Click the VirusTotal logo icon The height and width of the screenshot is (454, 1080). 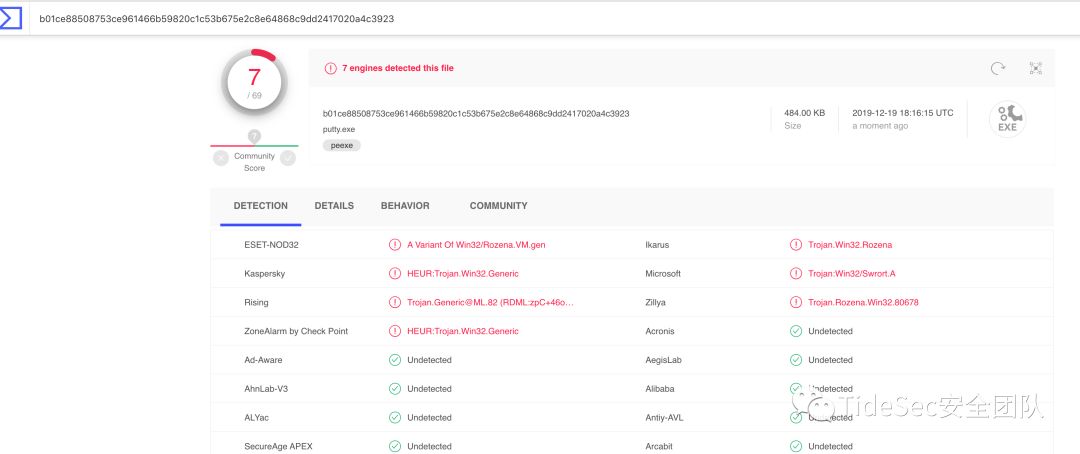[11, 18]
